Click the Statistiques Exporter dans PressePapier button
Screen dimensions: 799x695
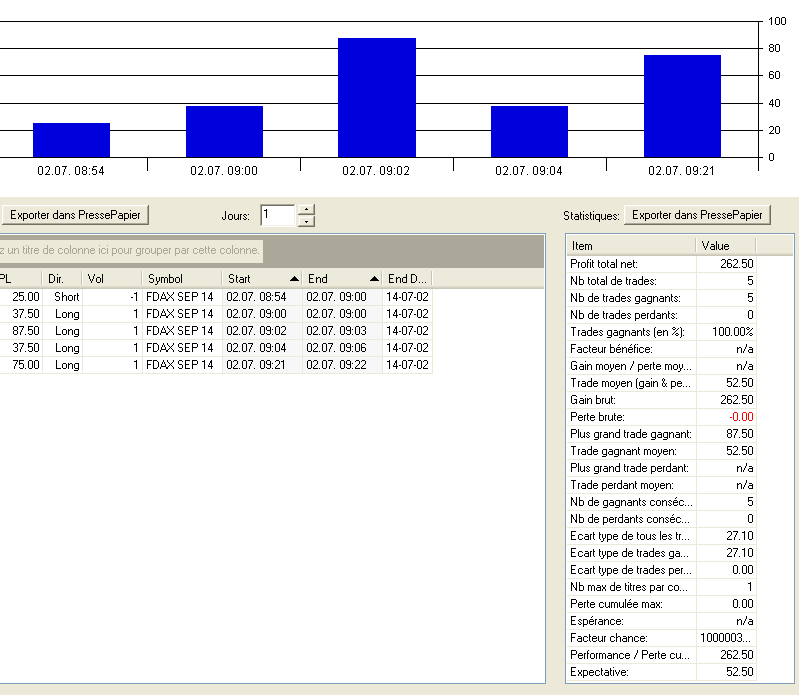698,215
